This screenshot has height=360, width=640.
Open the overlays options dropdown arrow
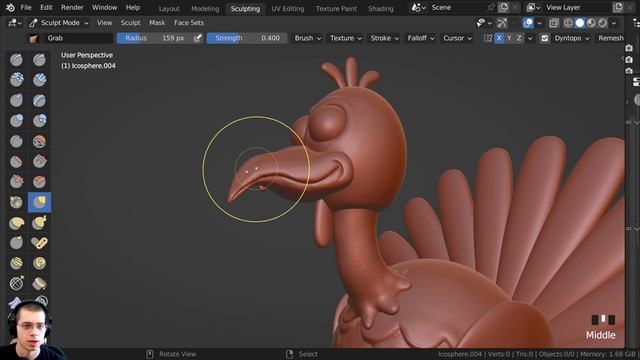tap(539, 23)
